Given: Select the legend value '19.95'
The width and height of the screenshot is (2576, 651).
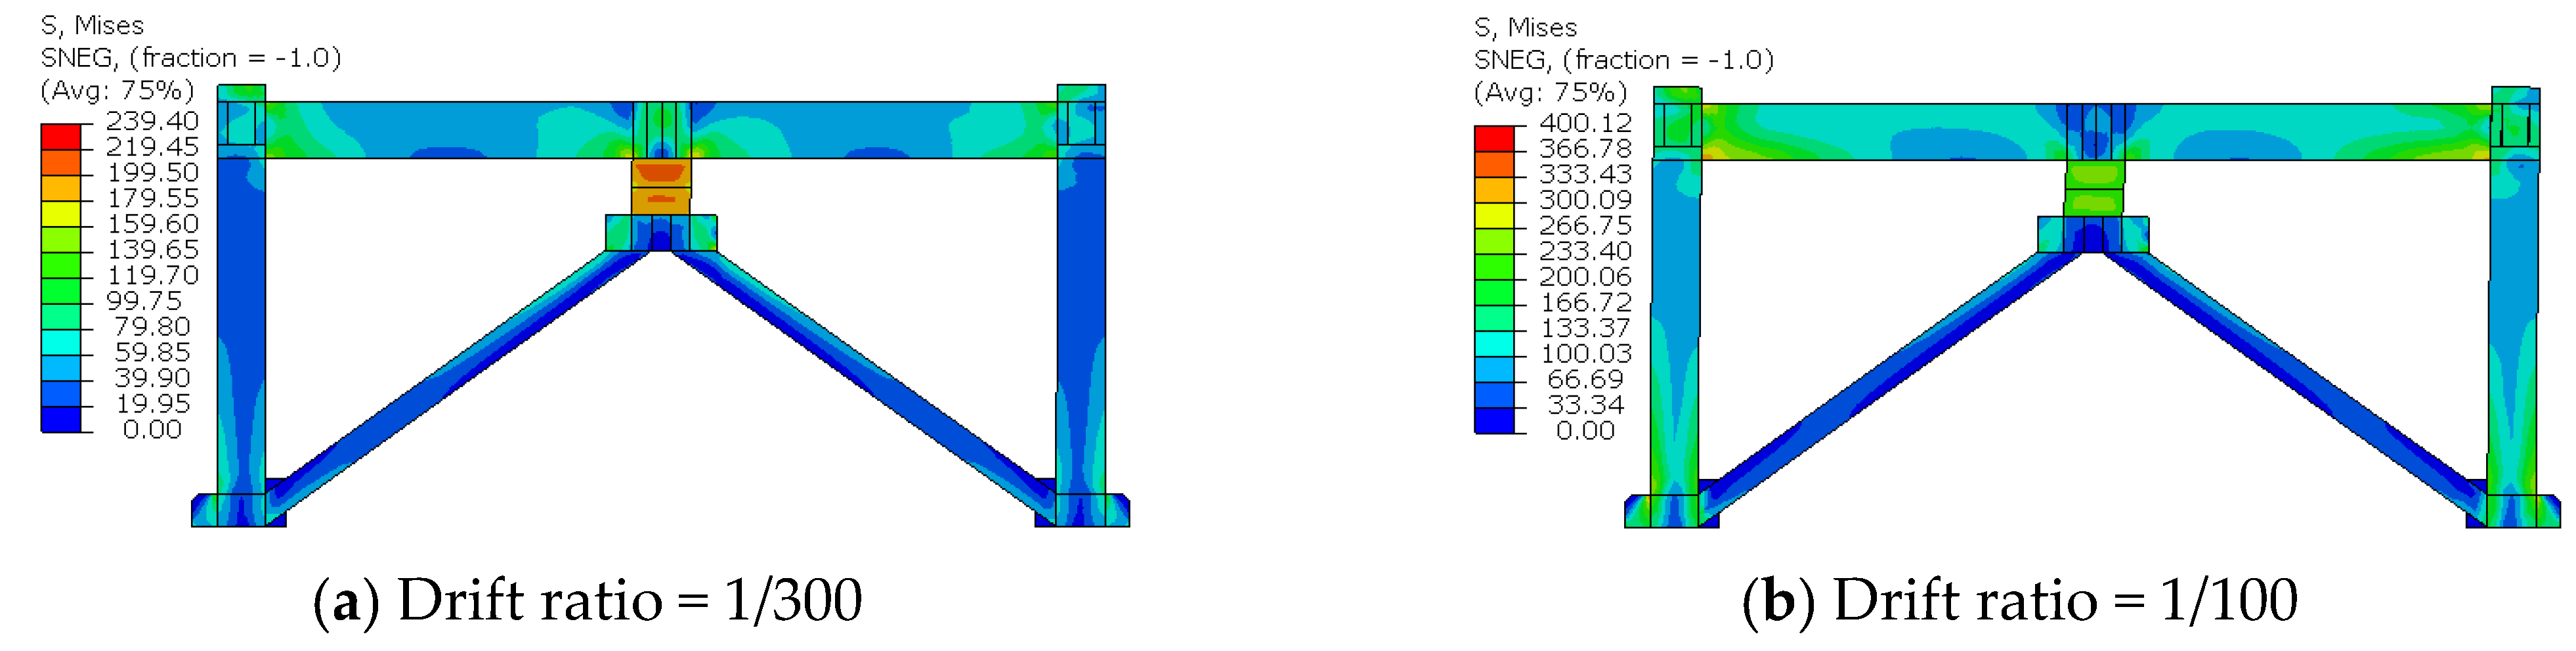Looking at the screenshot, I should [152, 404].
